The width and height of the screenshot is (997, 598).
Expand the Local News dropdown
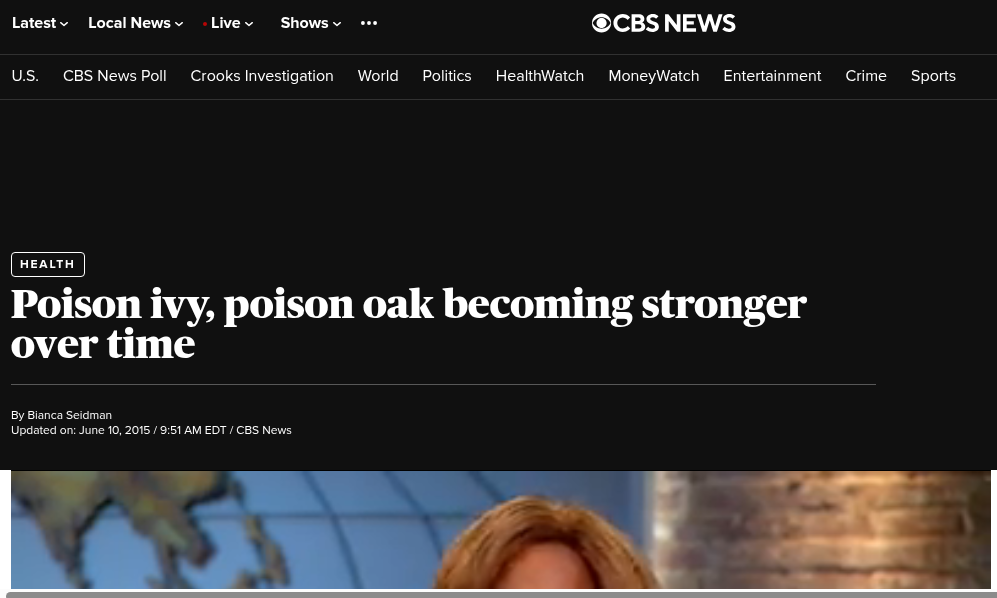135,23
